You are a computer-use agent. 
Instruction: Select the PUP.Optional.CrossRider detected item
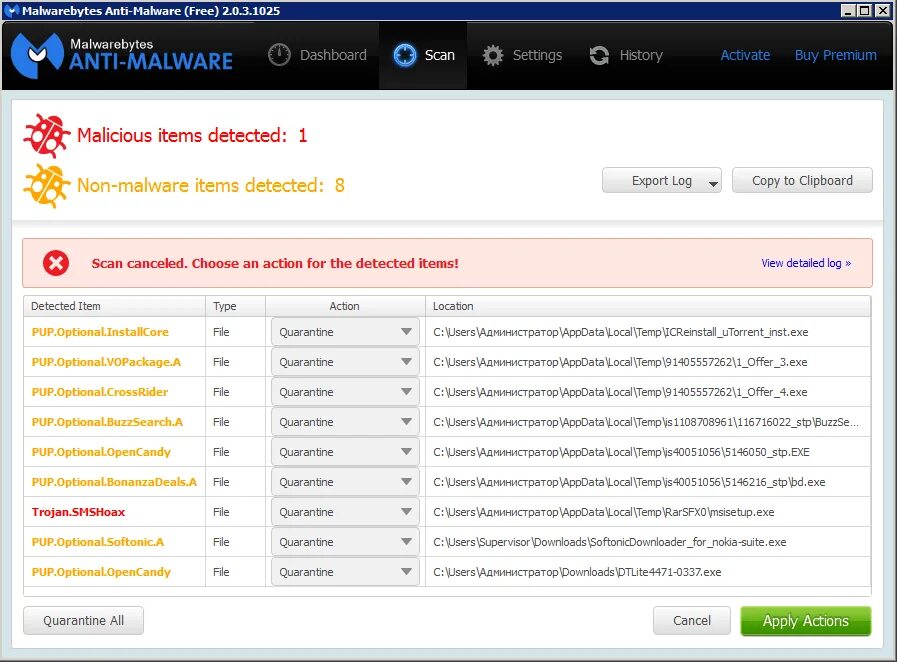click(x=100, y=392)
